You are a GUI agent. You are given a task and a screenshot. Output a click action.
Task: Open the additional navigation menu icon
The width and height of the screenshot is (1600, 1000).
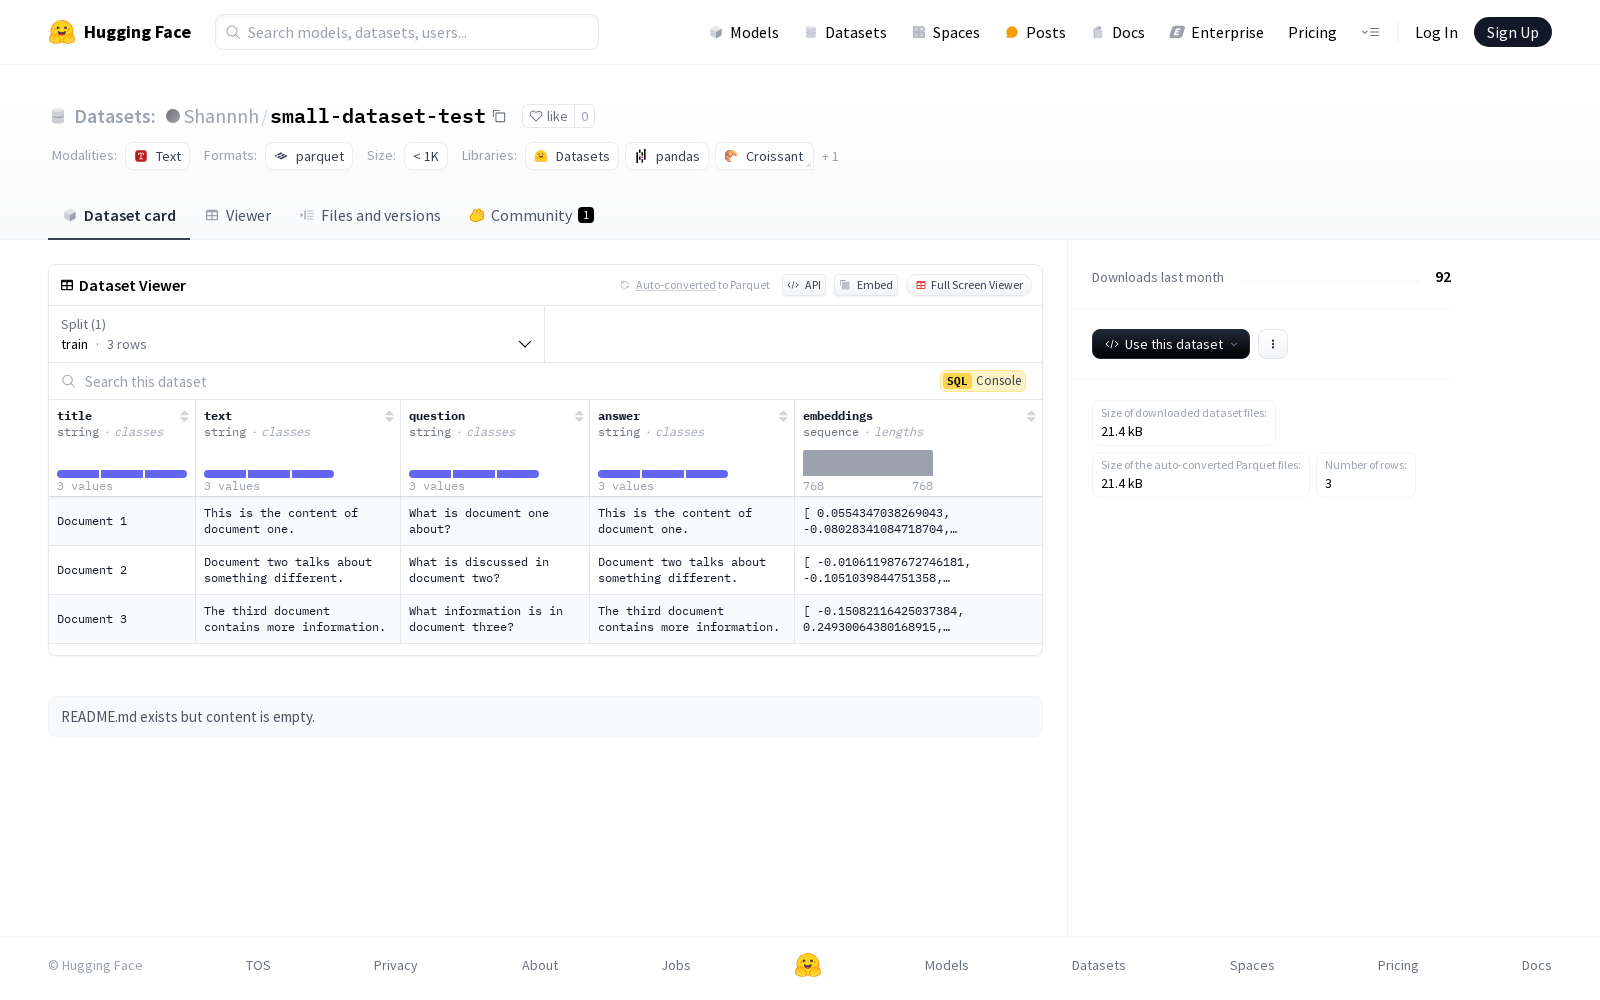click(x=1370, y=32)
